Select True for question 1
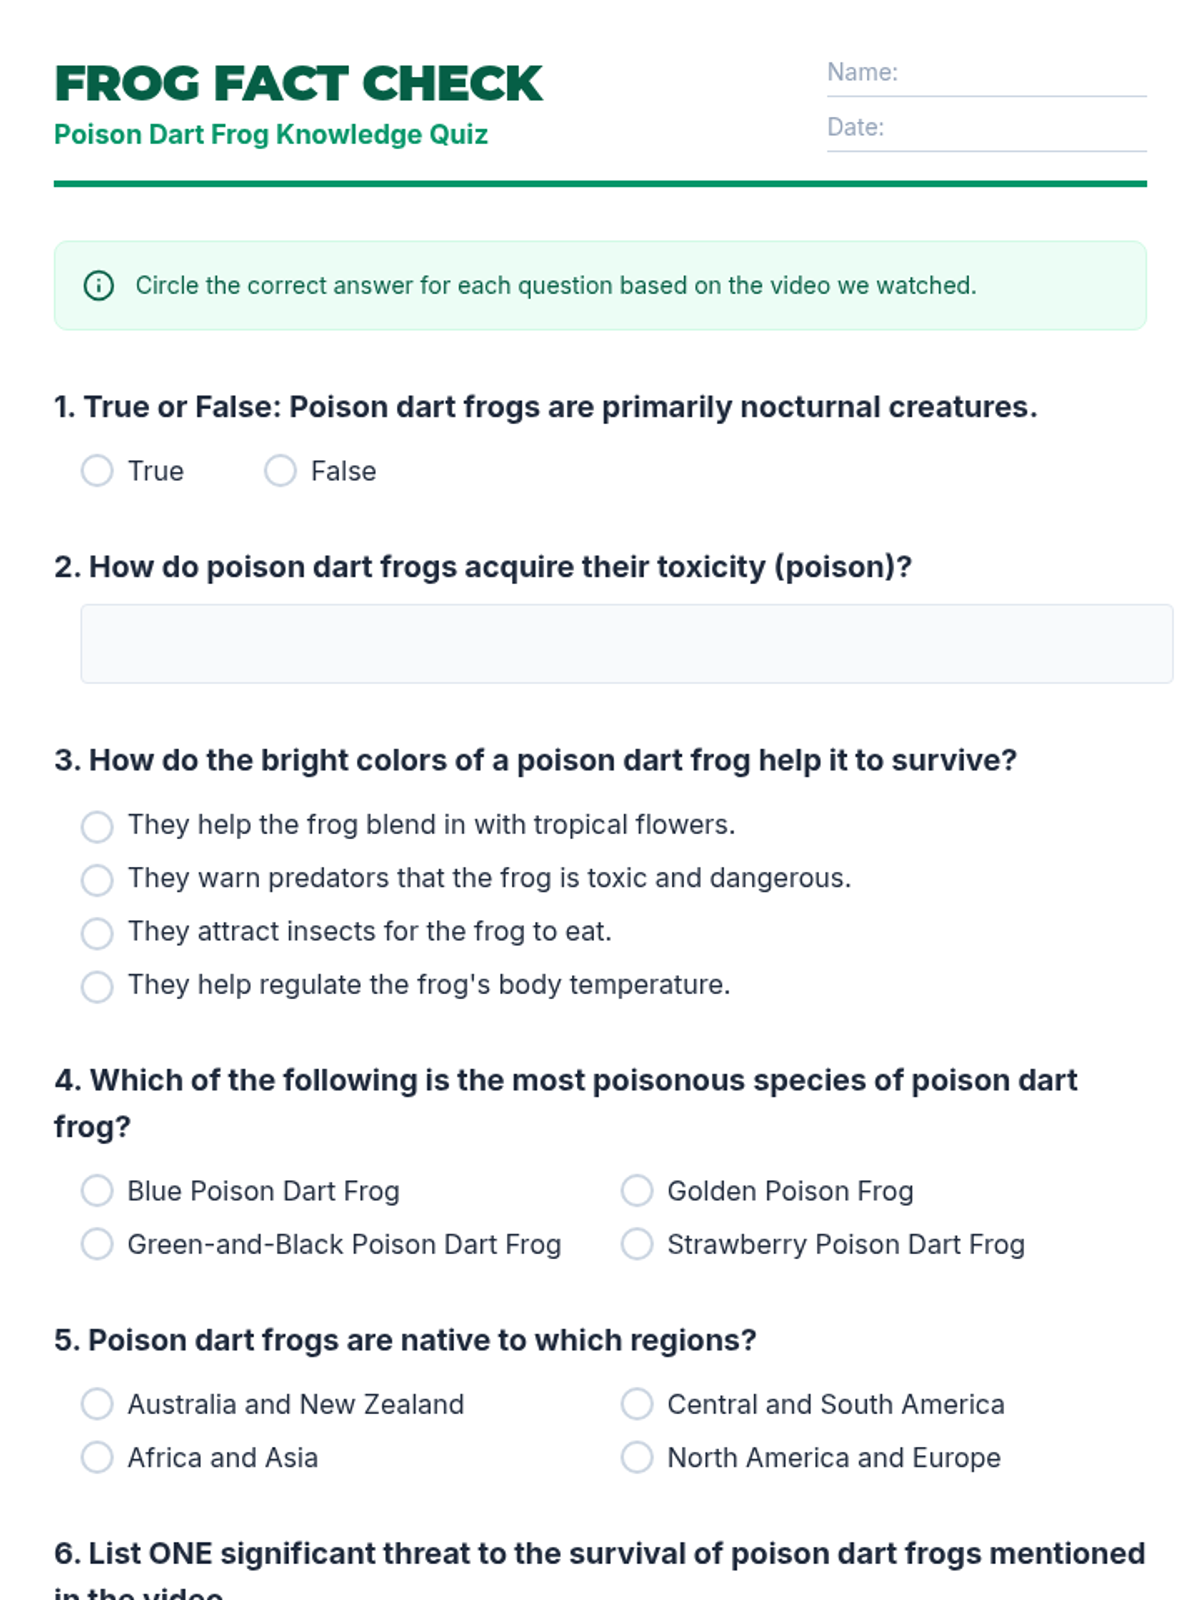1200x1600 pixels. click(97, 471)
